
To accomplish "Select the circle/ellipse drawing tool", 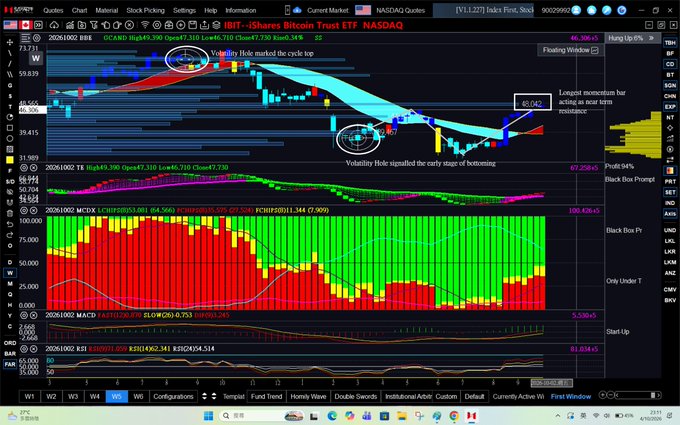I will 10,139.
